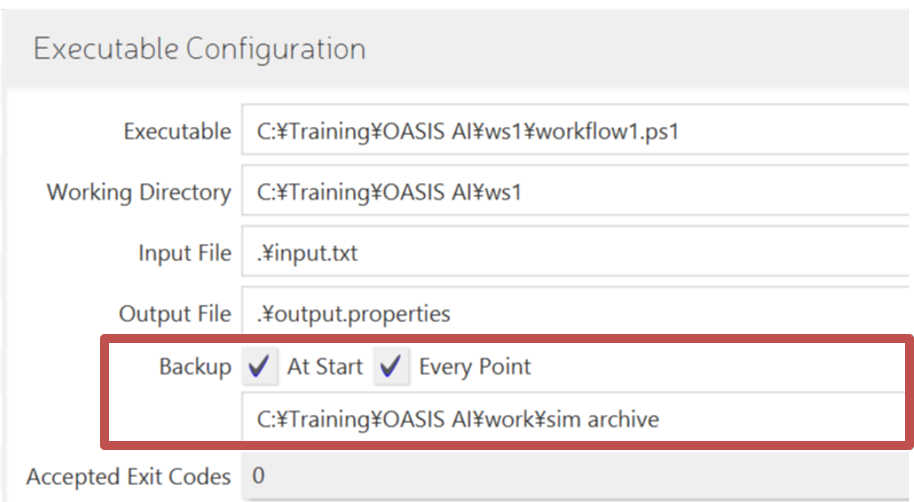The image size is (914, 502).
Task: Focus the Working Directory input field
Action: tap(575, 192)
